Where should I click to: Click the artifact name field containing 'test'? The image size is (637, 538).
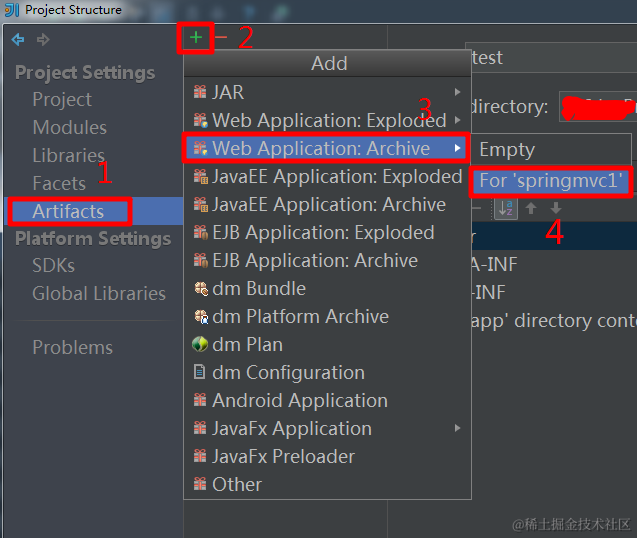coord(551,58)
